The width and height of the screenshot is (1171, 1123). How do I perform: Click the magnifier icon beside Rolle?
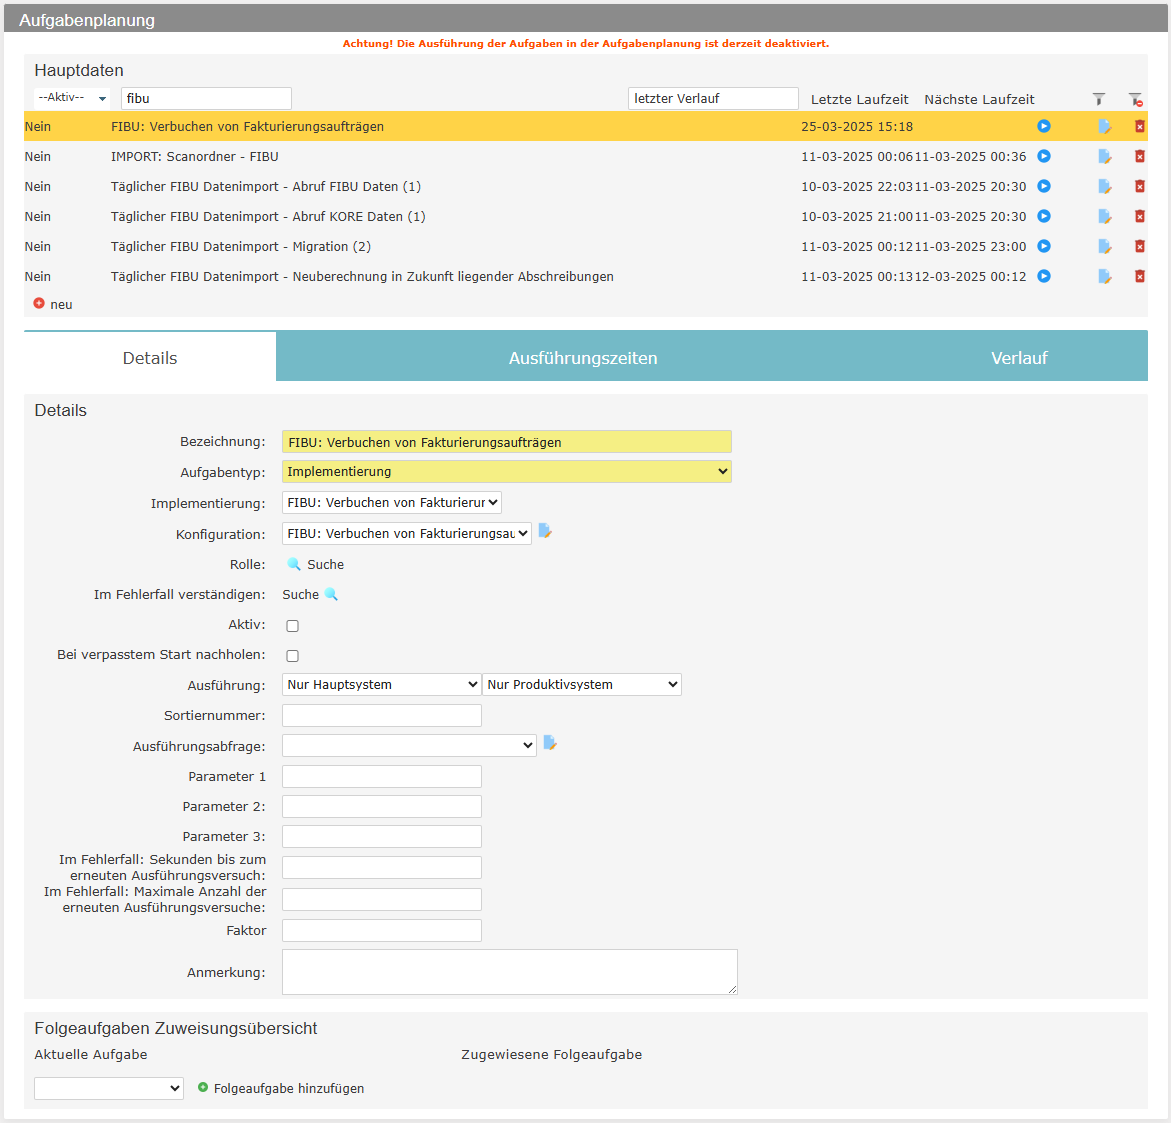pyautogui.click(x=294, y=564)
